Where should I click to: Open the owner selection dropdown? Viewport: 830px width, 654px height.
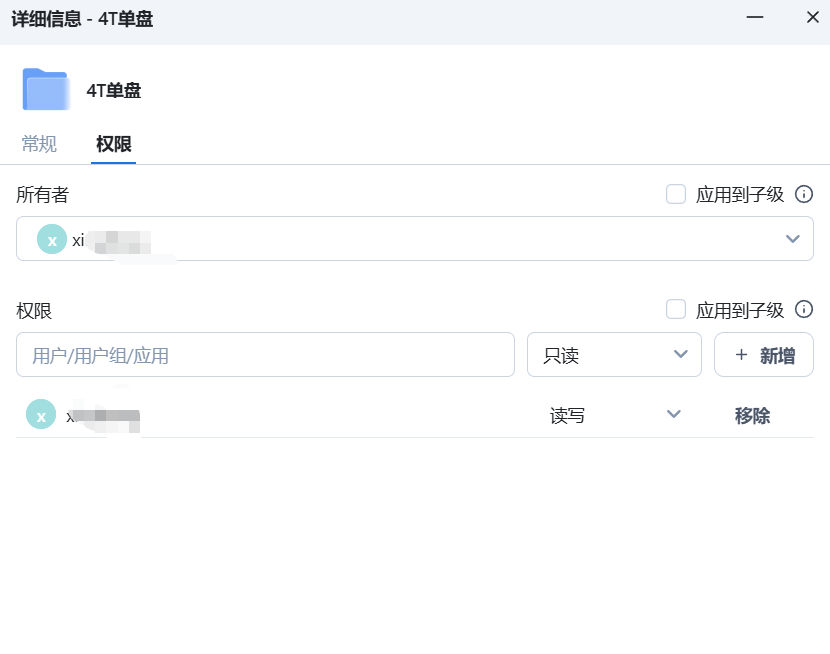pyautogui.click(x=793, y=239)
